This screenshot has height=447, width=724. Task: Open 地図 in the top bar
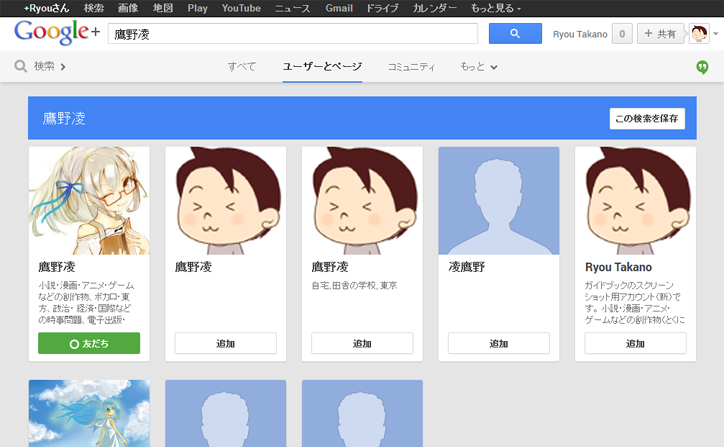tap(163, 8)
